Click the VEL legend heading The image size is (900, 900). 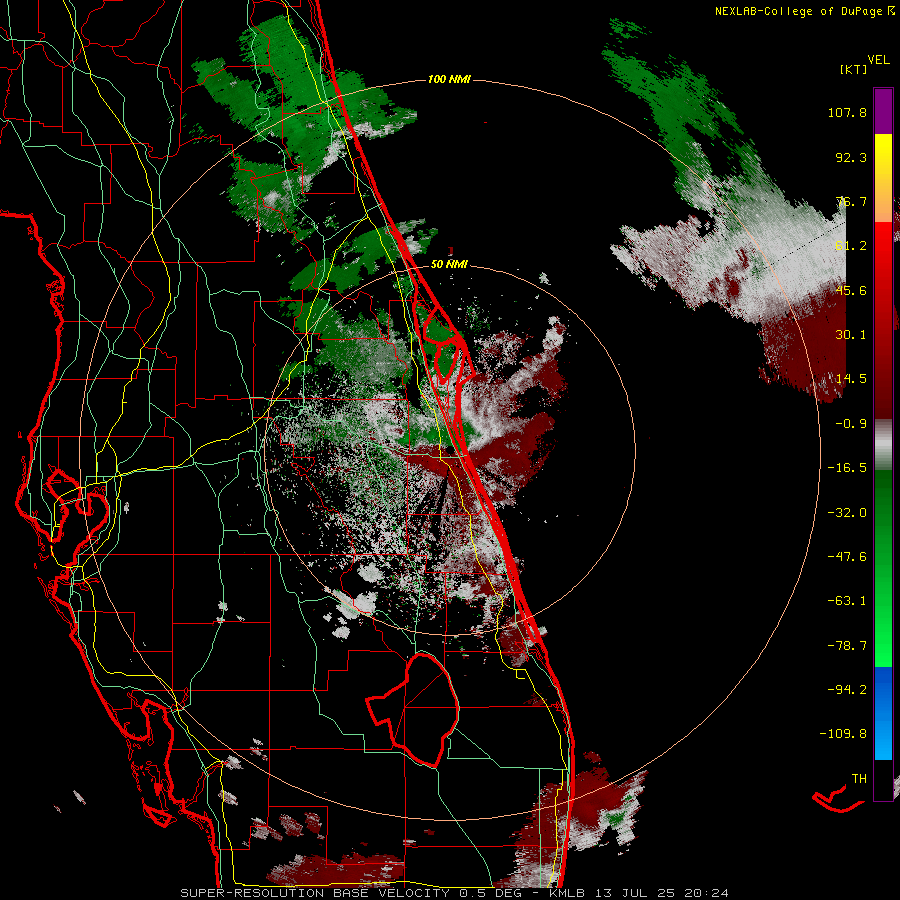tap(878, 60)
